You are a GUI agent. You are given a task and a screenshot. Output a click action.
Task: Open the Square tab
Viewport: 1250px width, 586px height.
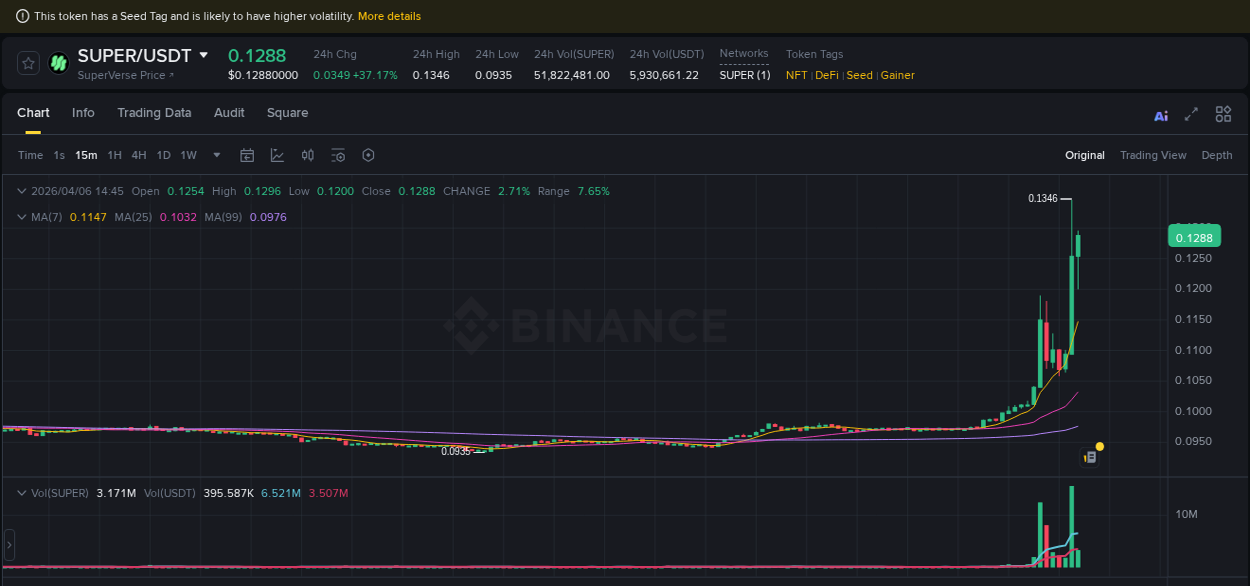[287, 113]
